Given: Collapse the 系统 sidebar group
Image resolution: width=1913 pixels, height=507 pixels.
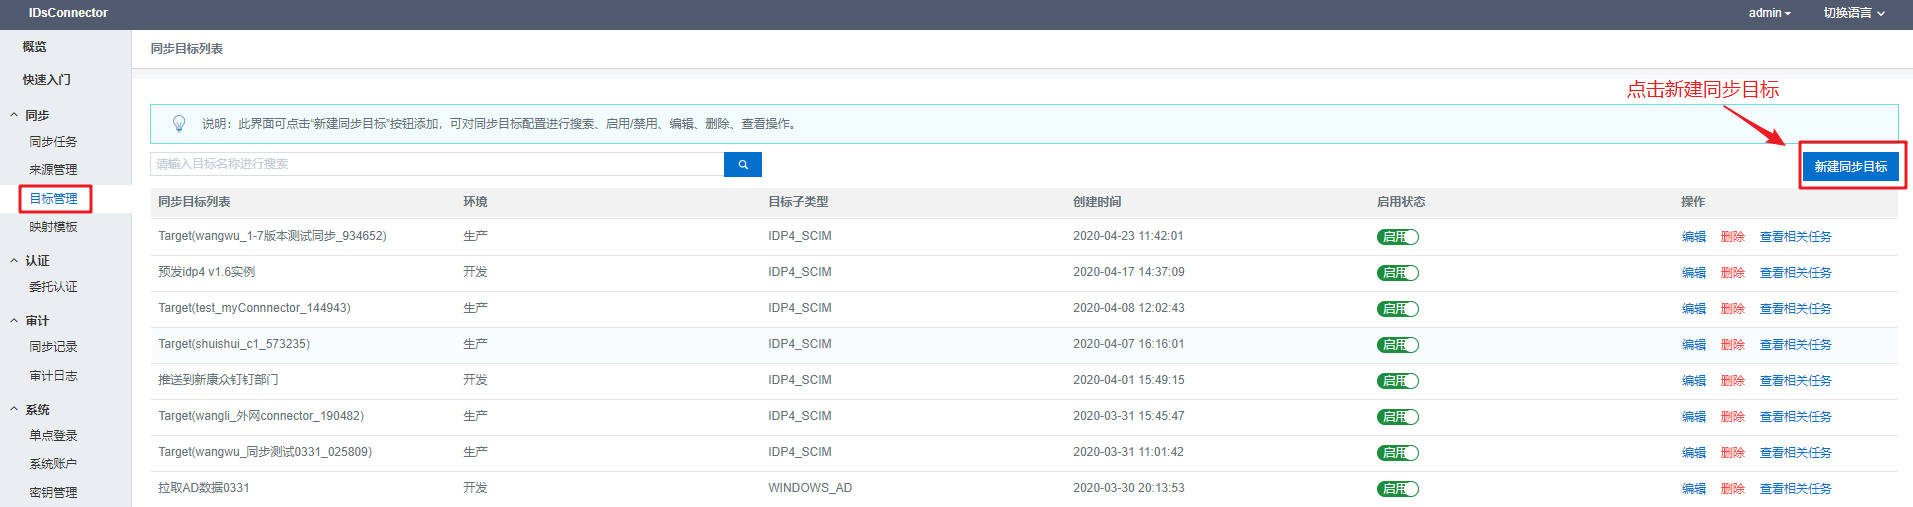Looking at the screenshot, I should click(36, 410).
